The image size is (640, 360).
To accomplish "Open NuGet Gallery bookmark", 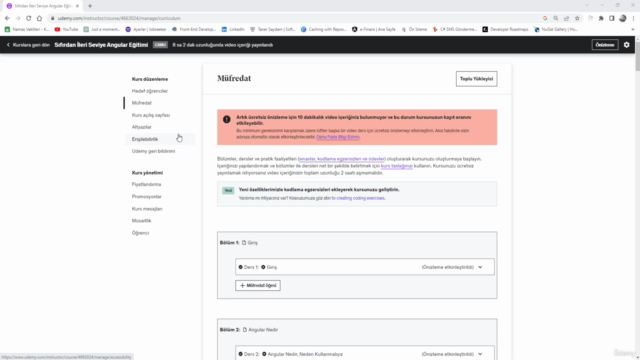I will [556, 29].
